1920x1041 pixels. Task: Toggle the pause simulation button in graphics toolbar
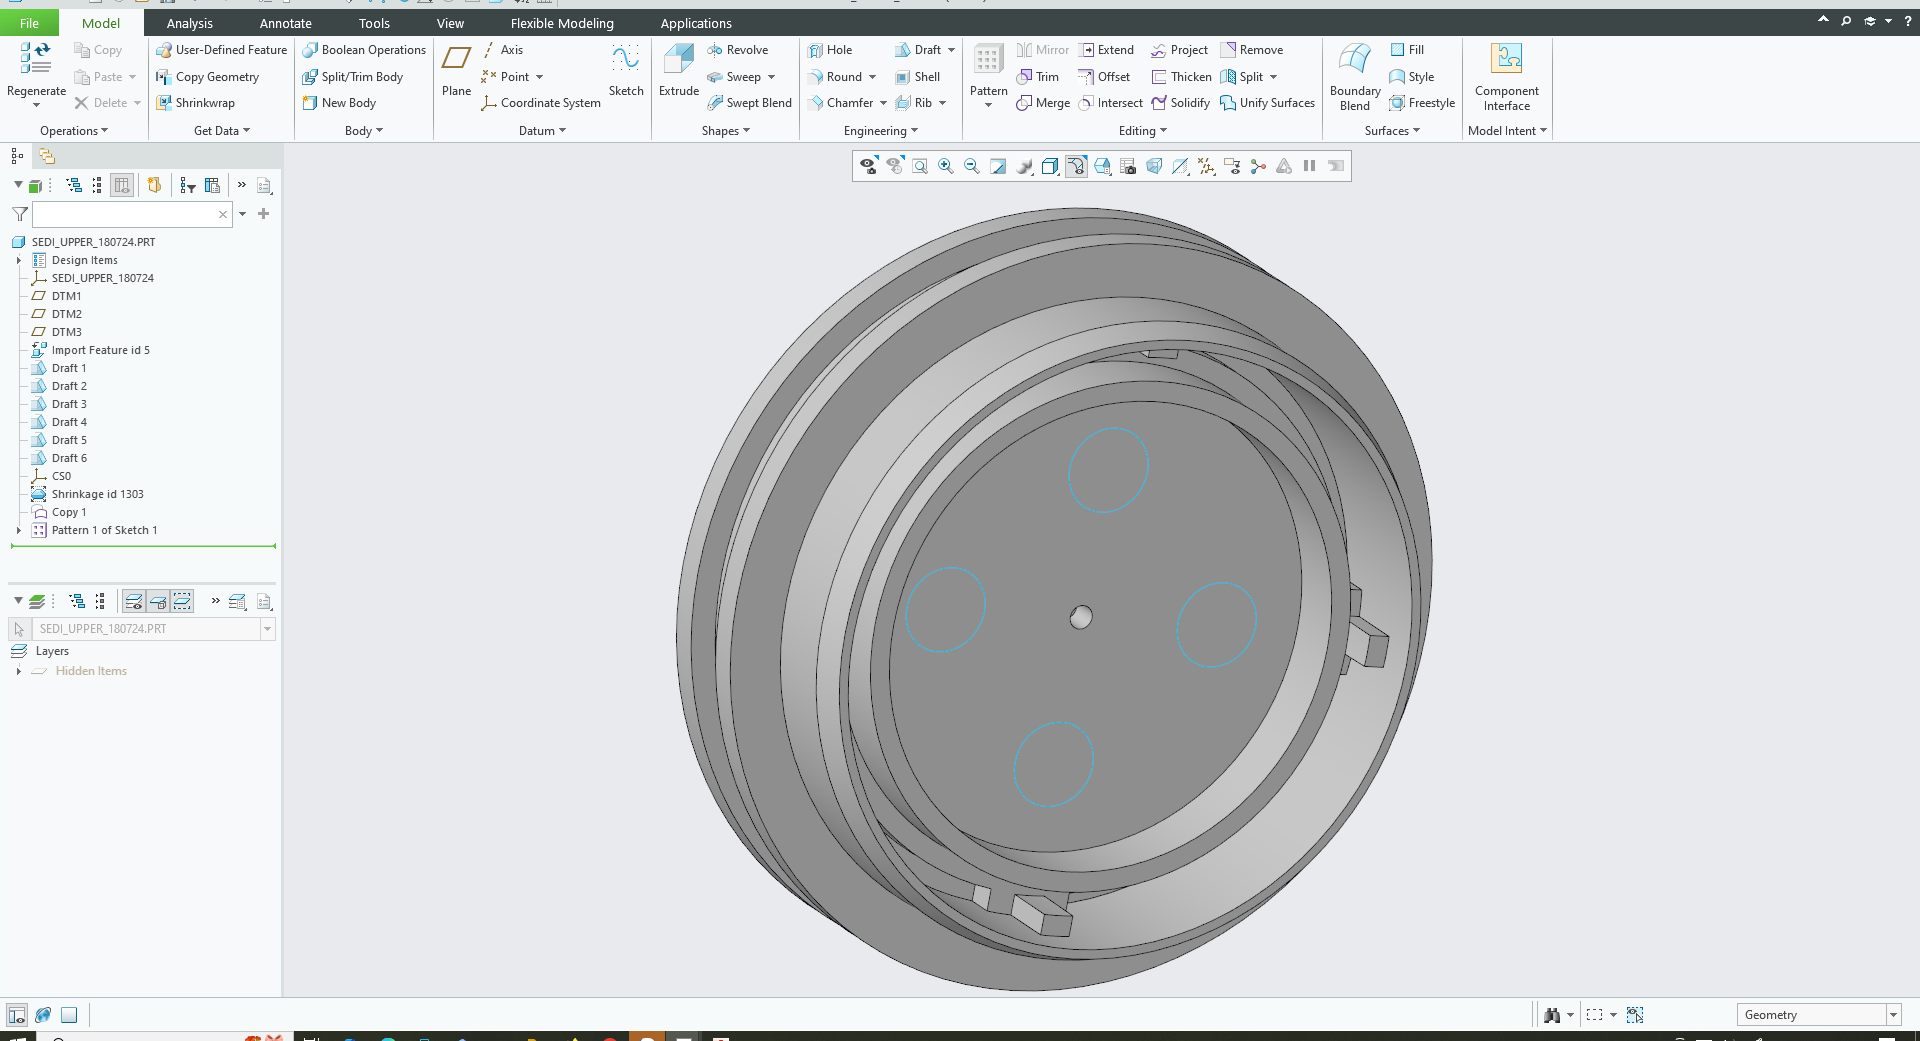click(1309, 167)
